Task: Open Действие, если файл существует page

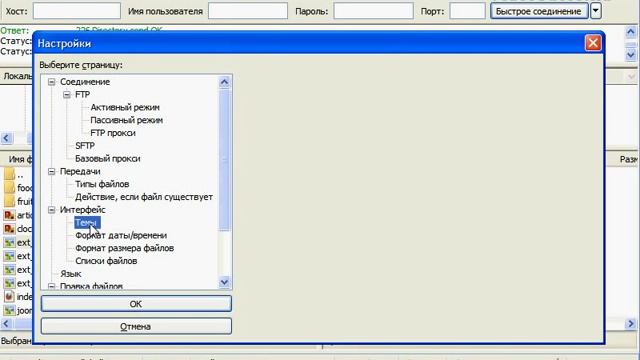Action: pyautogui.click(x=144, y=197)
